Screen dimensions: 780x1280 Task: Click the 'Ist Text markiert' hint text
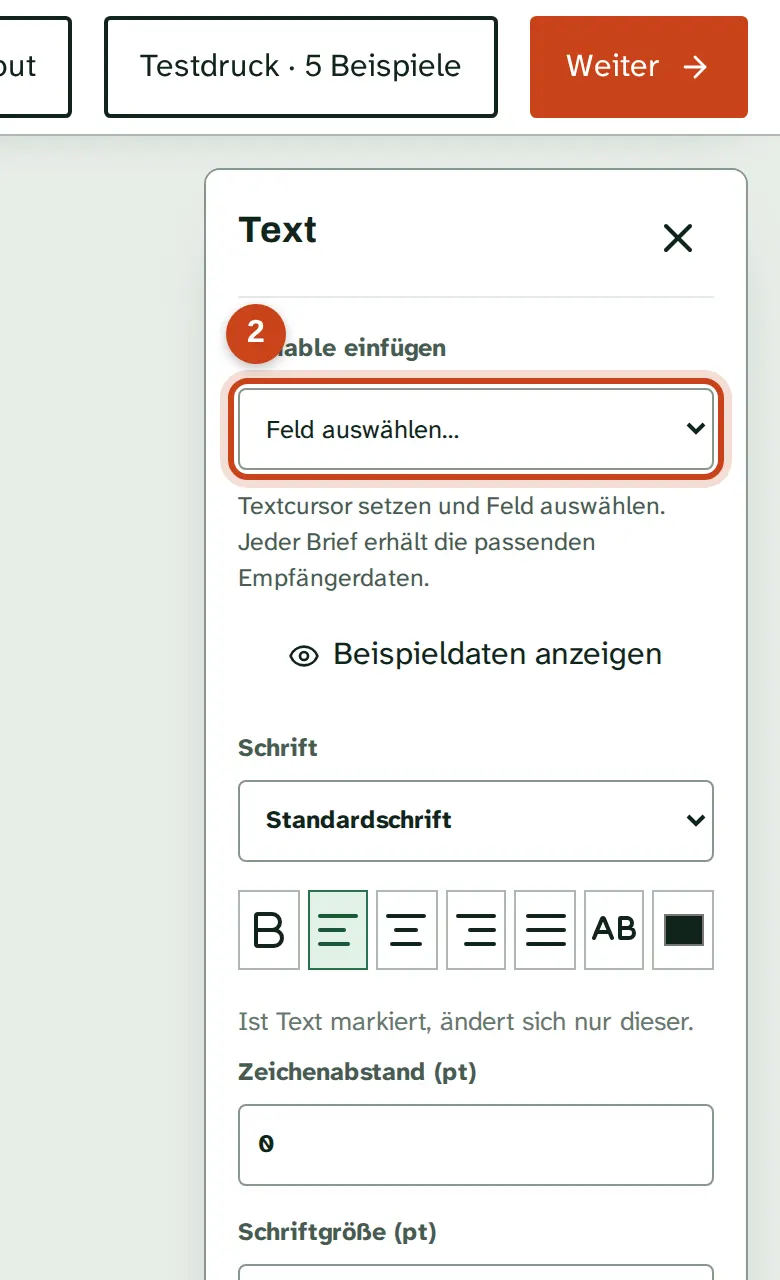pyautogui.click(x=466, y=1022)
